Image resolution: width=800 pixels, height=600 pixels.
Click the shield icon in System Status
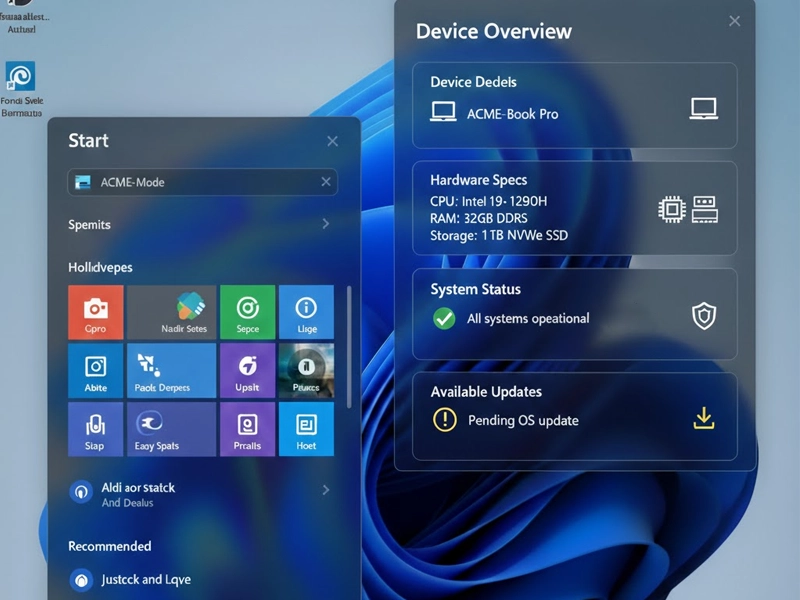coord(704,317)
